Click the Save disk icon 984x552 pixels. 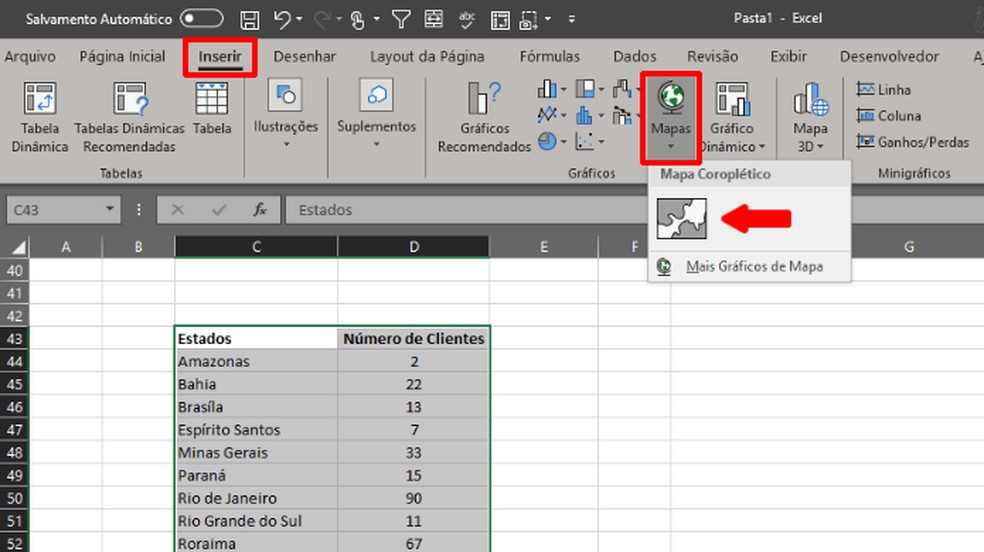250,19
